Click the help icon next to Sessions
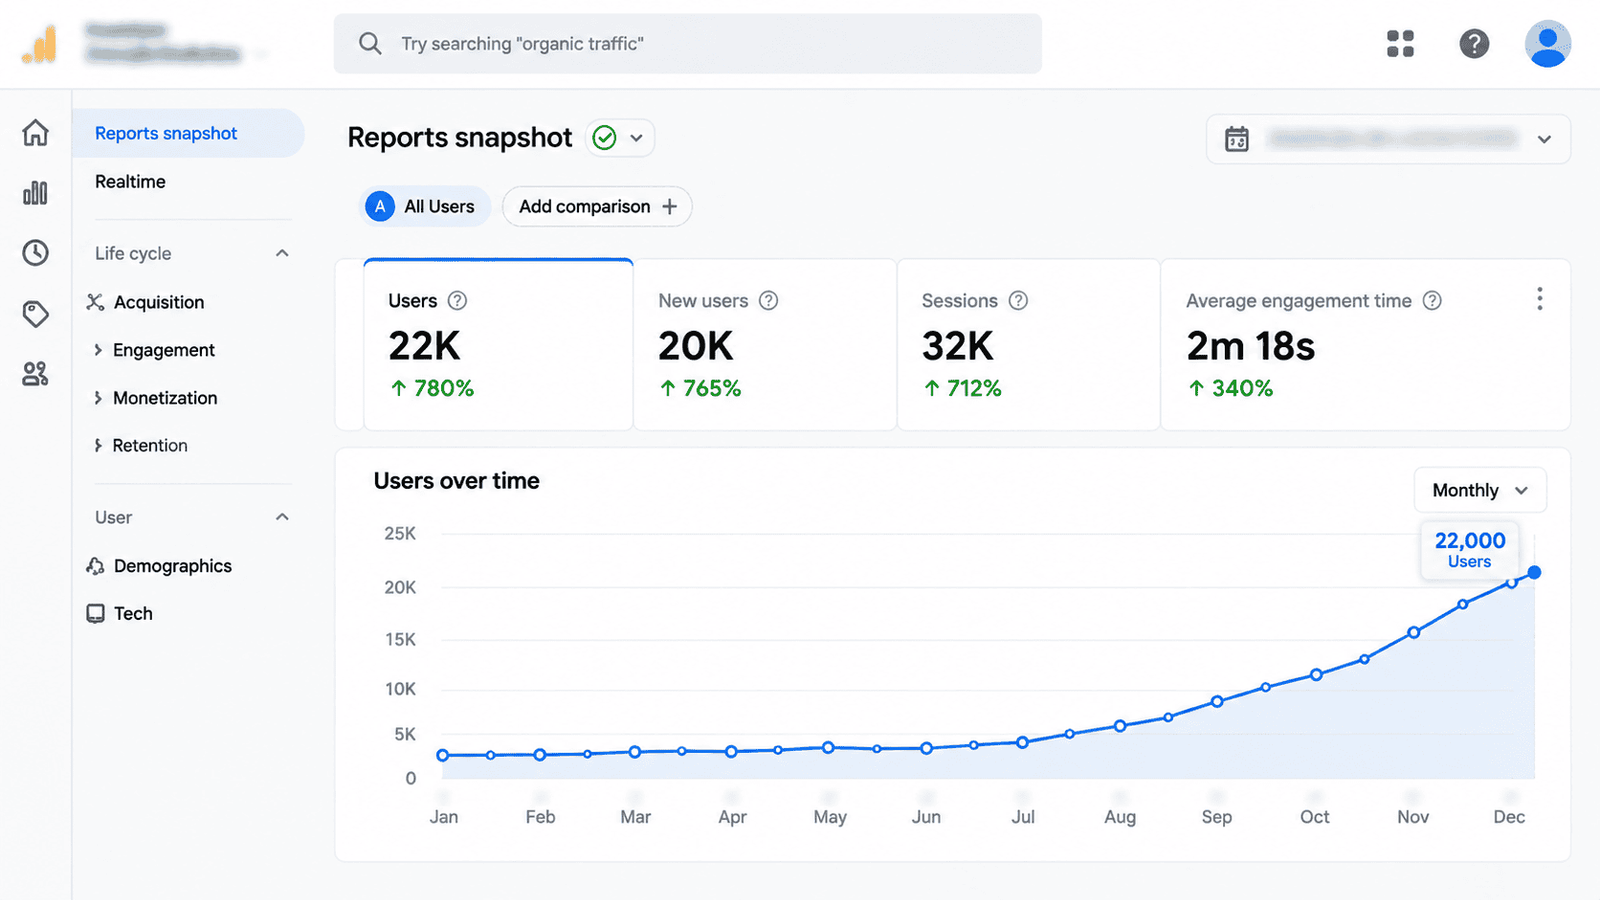 coord(1018,300)
